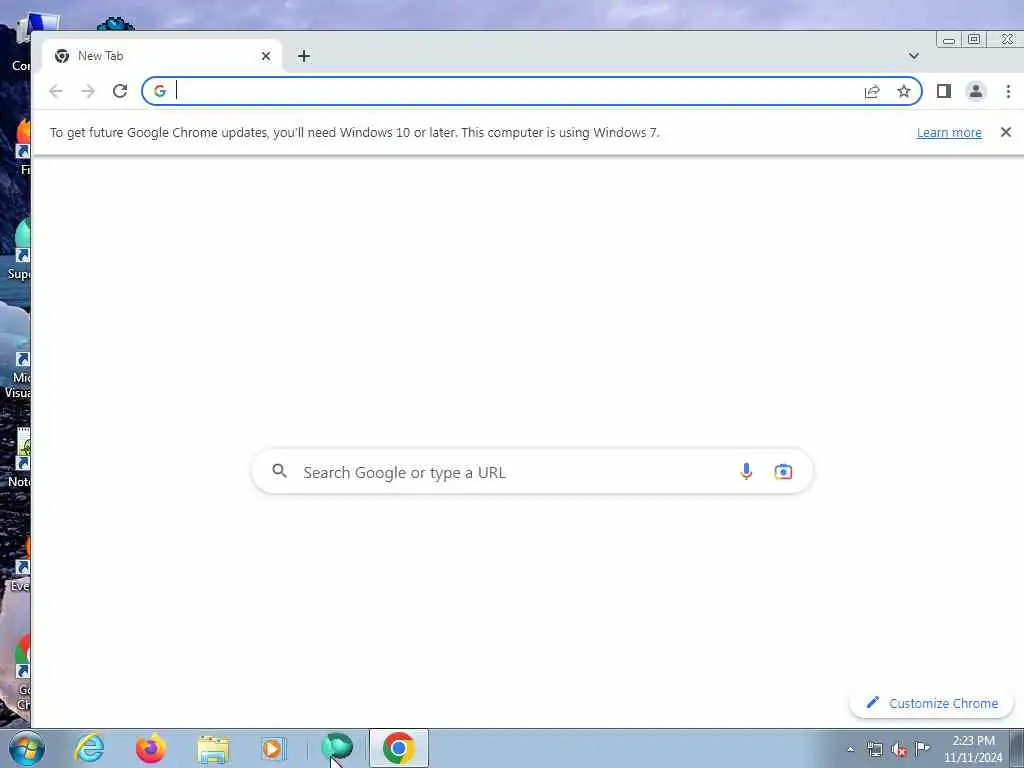Screen dimensions: 1024x768
Task: Open the Chrome three-dot menu
Action: [1008, 91]
